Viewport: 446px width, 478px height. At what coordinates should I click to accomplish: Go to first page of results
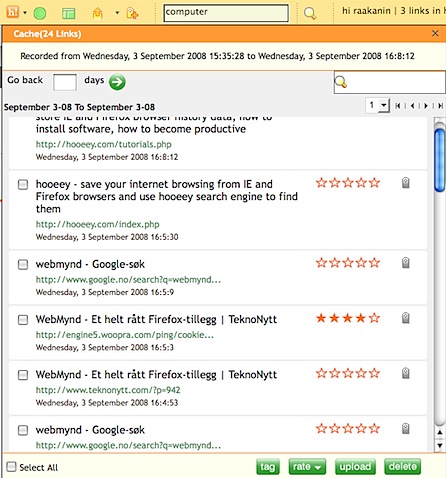coord(398,106)
